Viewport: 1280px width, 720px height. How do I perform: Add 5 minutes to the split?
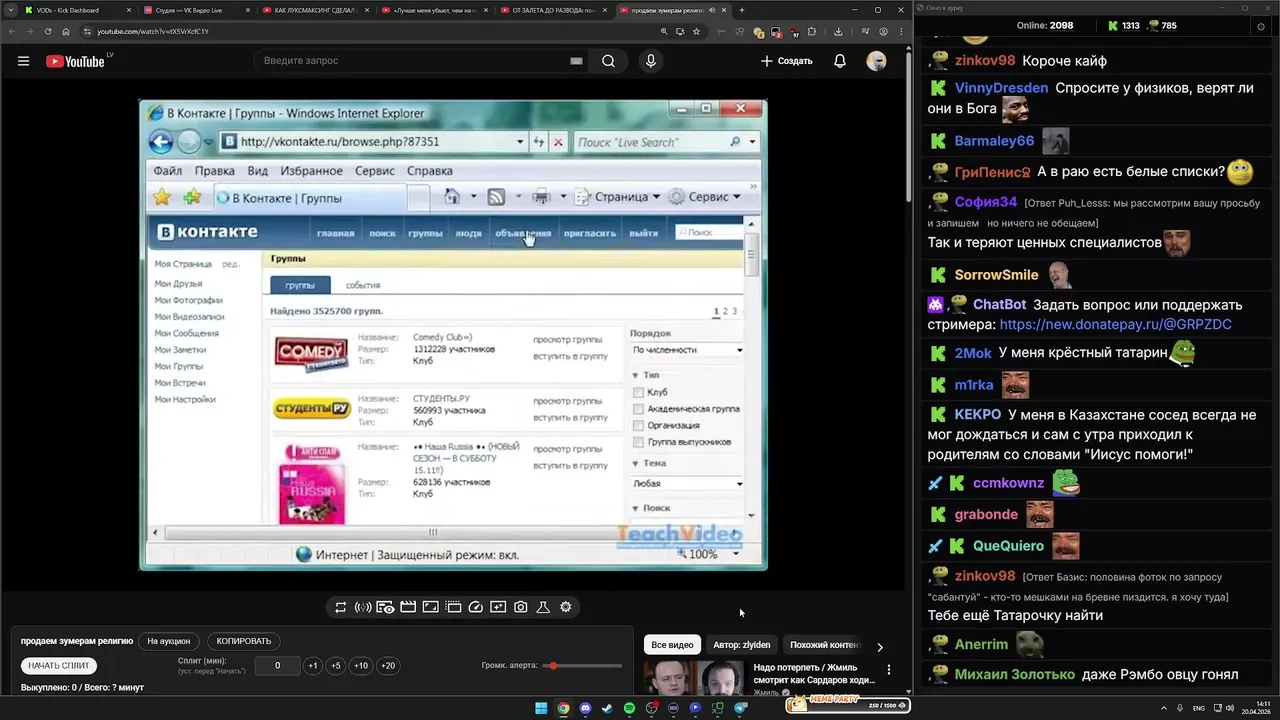(335, 666)
